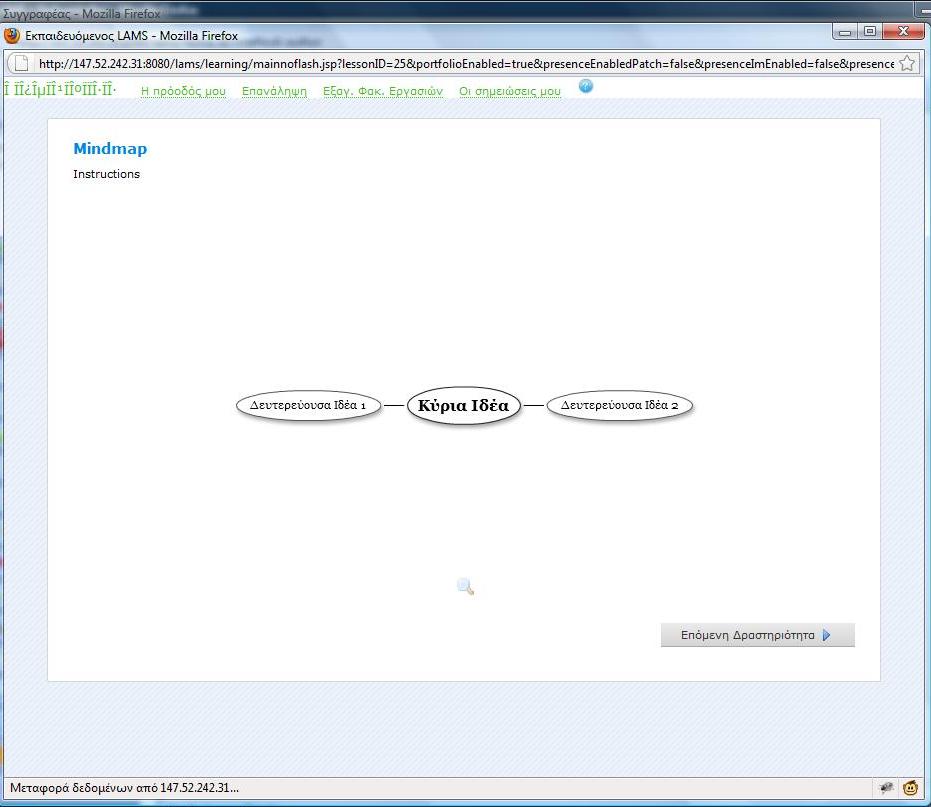The image size is (931, 807).
Task: Click the fly icon in status bar
Action: 886,788
